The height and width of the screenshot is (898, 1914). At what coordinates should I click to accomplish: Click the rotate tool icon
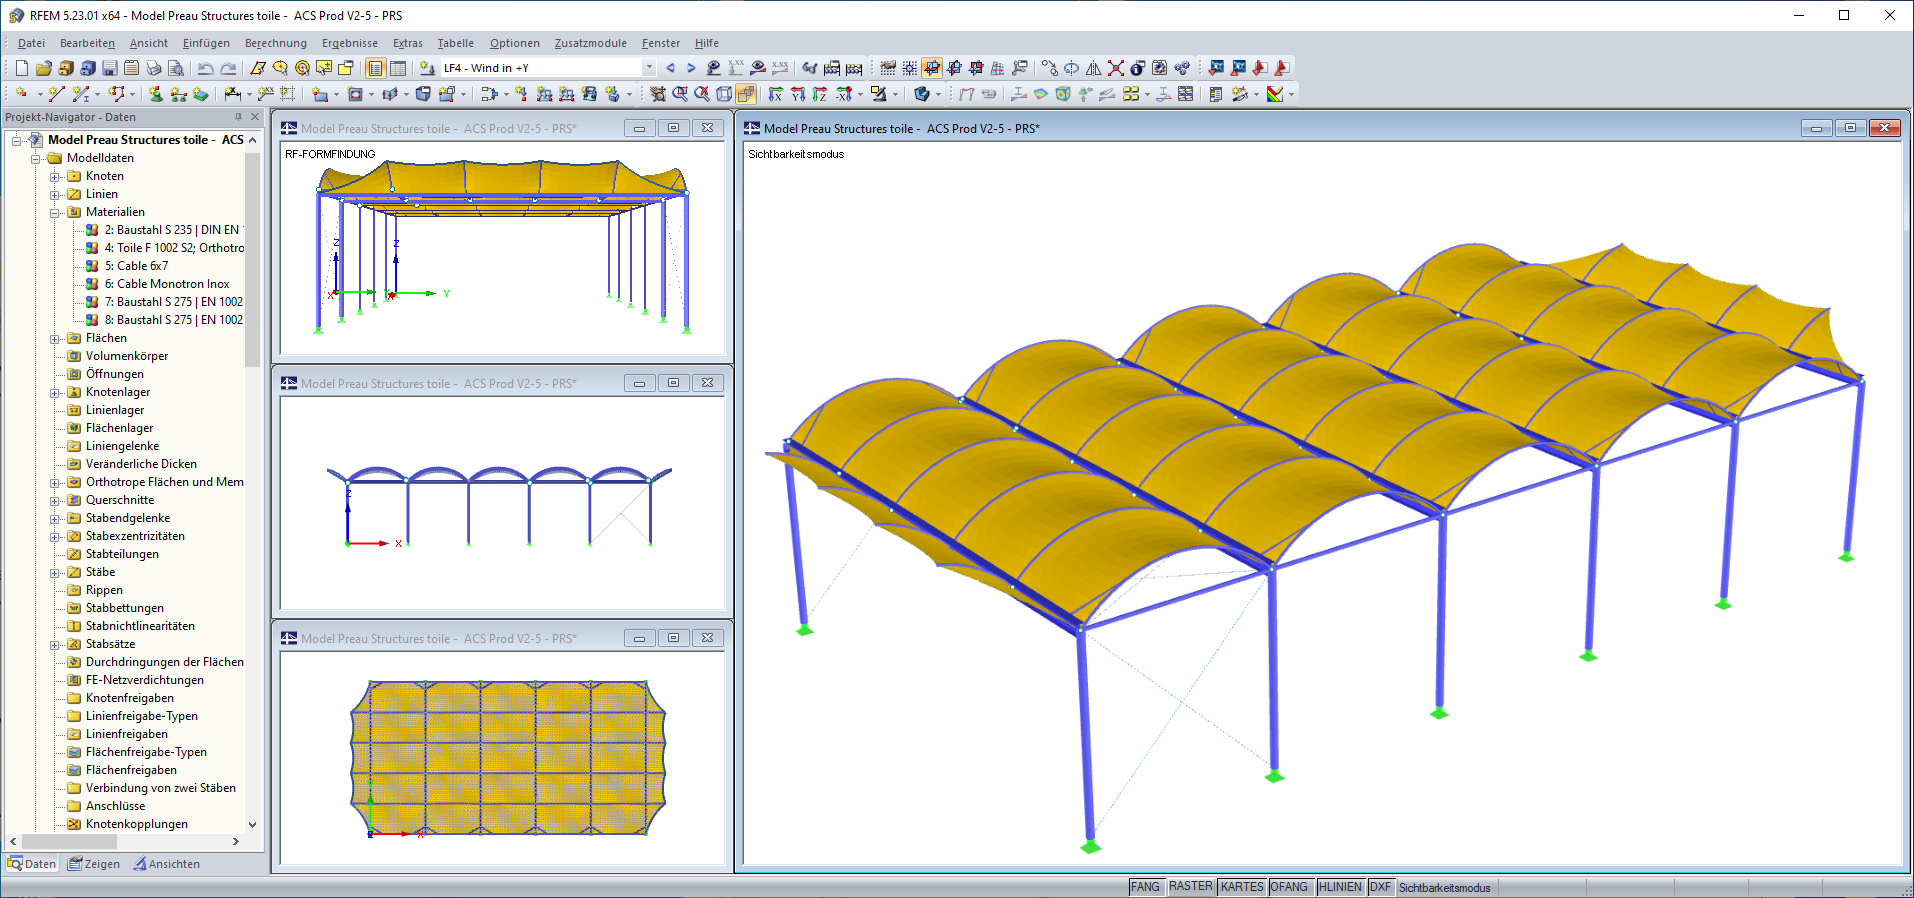click(x=1071, y=68)
